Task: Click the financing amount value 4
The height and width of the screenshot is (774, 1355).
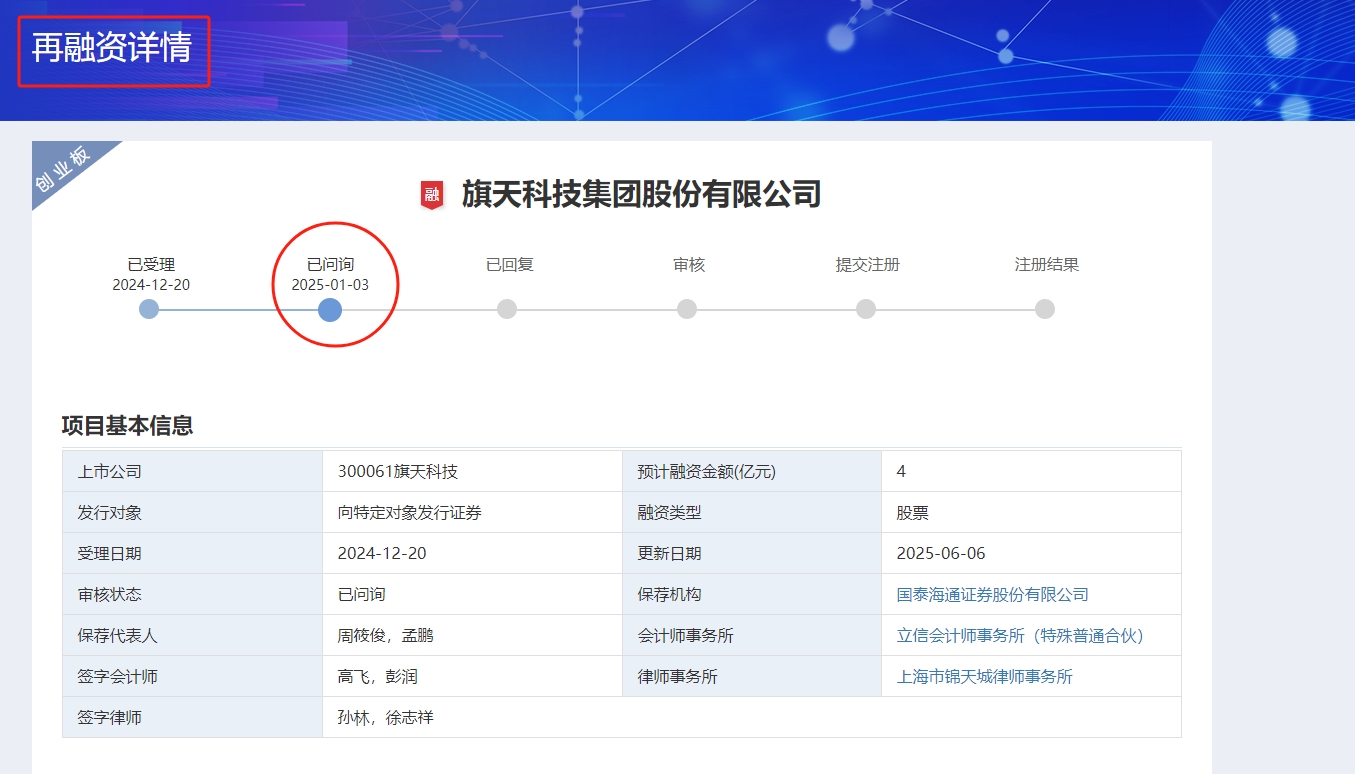Action: pos(901,472)
